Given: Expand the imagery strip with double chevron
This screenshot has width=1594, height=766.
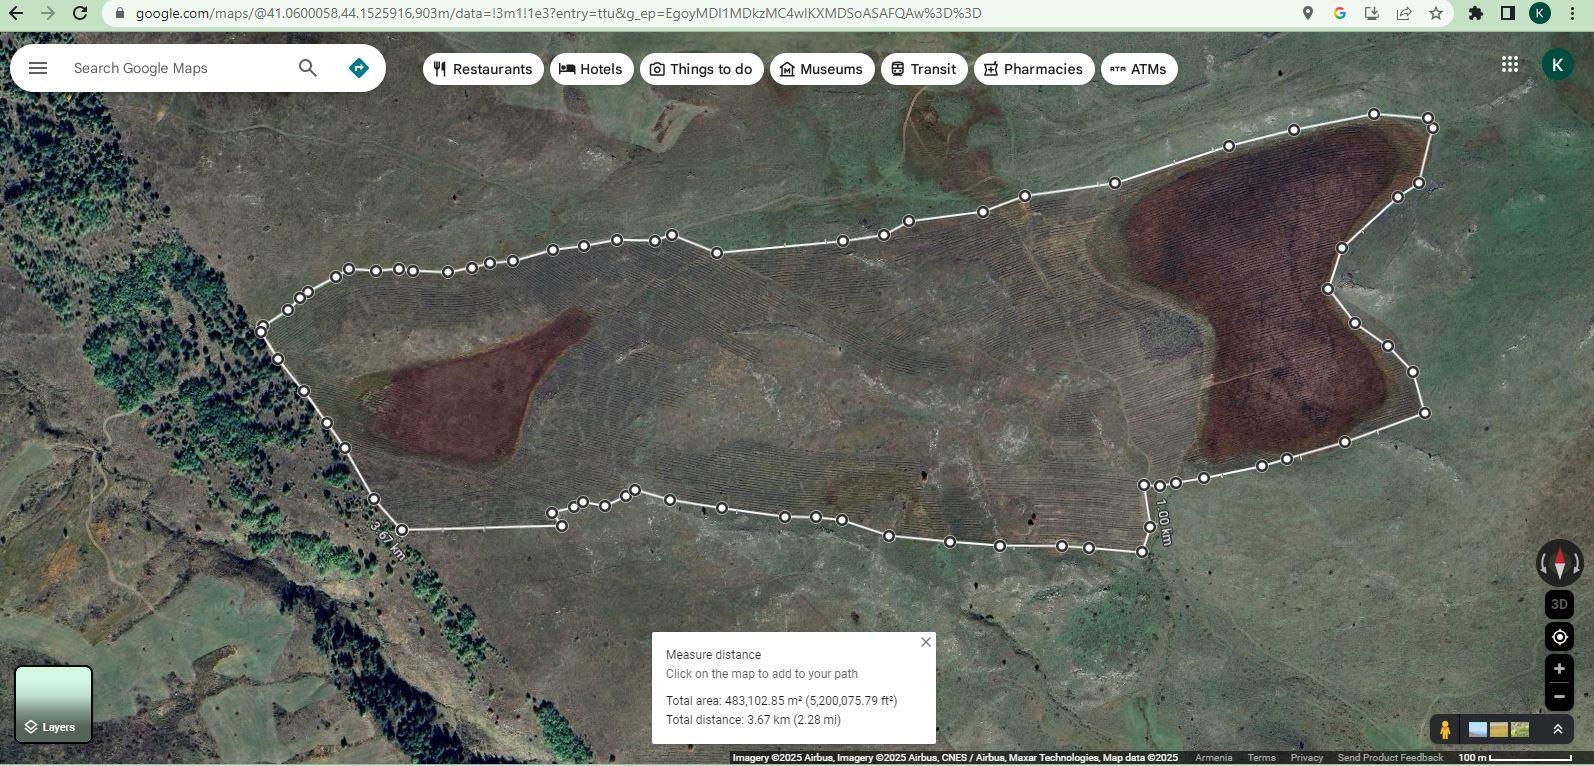Looking at the screenshot, I should (1557, 730).
